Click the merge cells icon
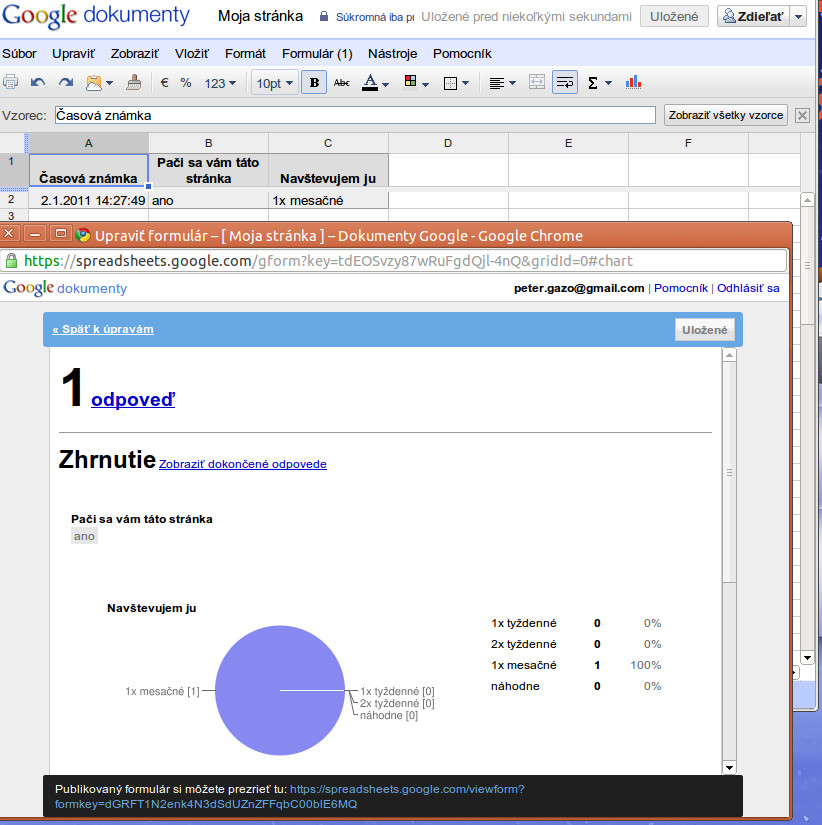The image size is (822, 825). [537, 83]
